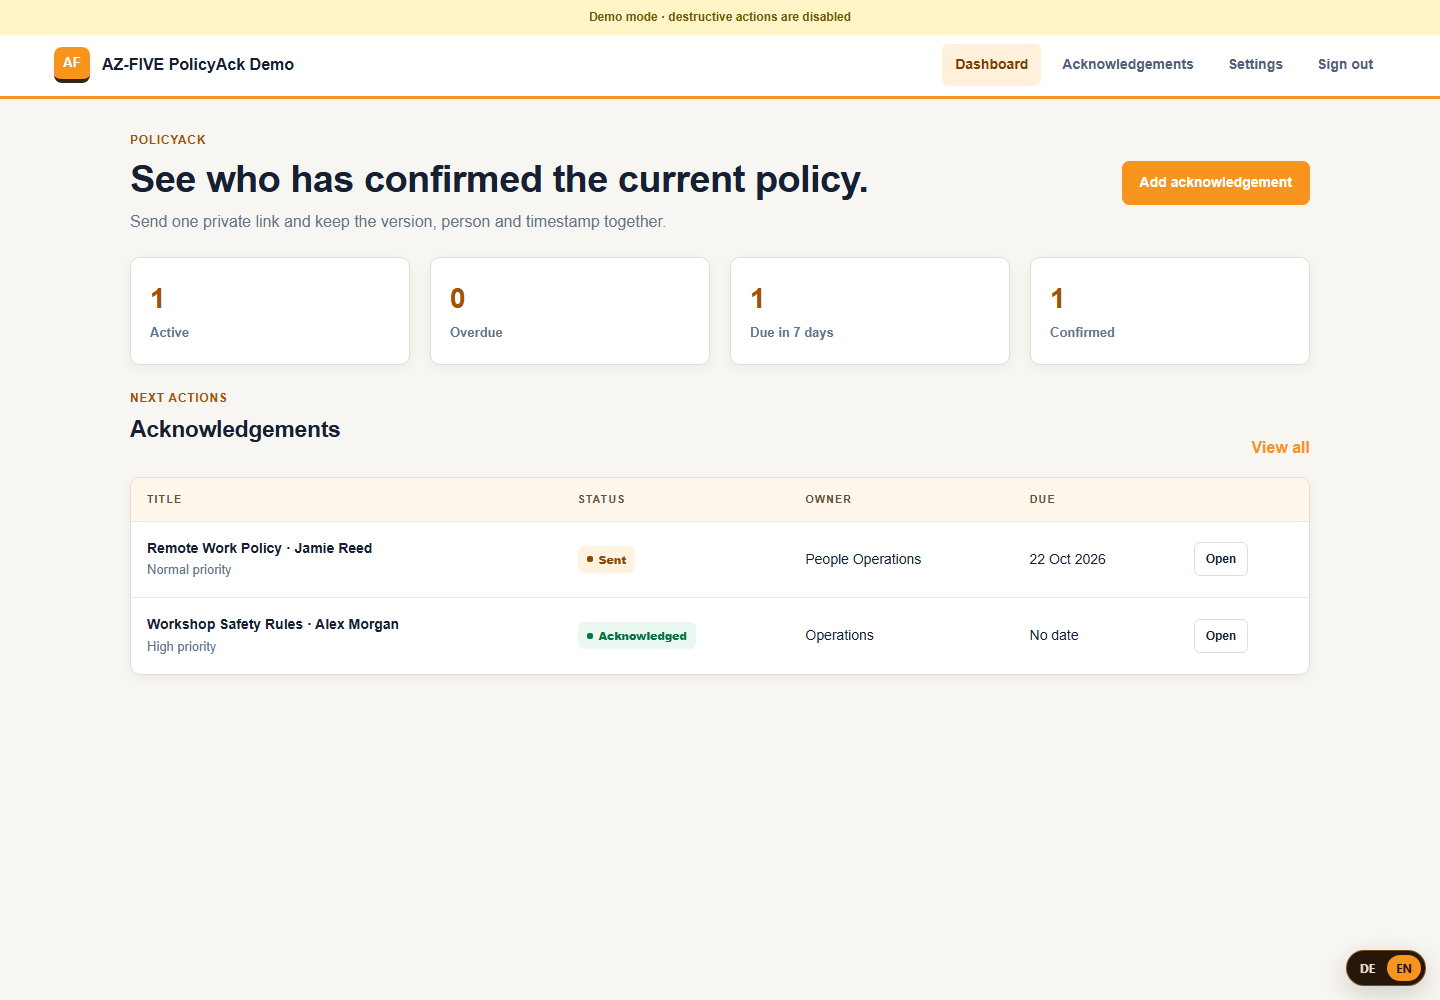This screenshot has width=1440, height=1000.
Task: Click the STATUS column header
Action: (601, 499)
